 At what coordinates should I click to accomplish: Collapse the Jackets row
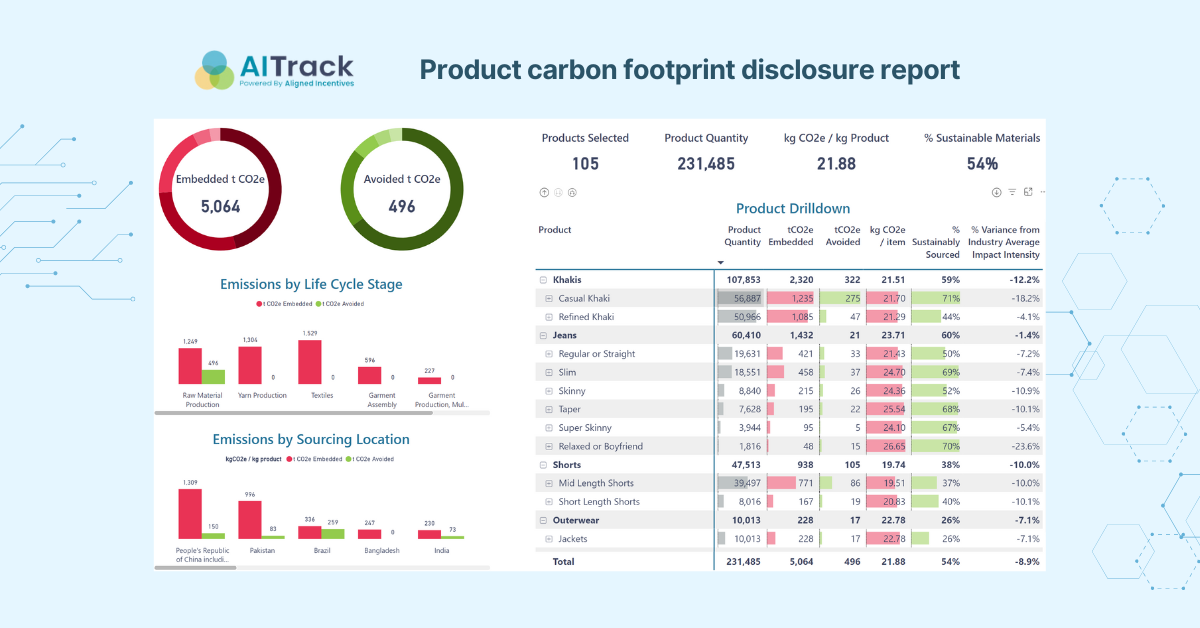551,538
